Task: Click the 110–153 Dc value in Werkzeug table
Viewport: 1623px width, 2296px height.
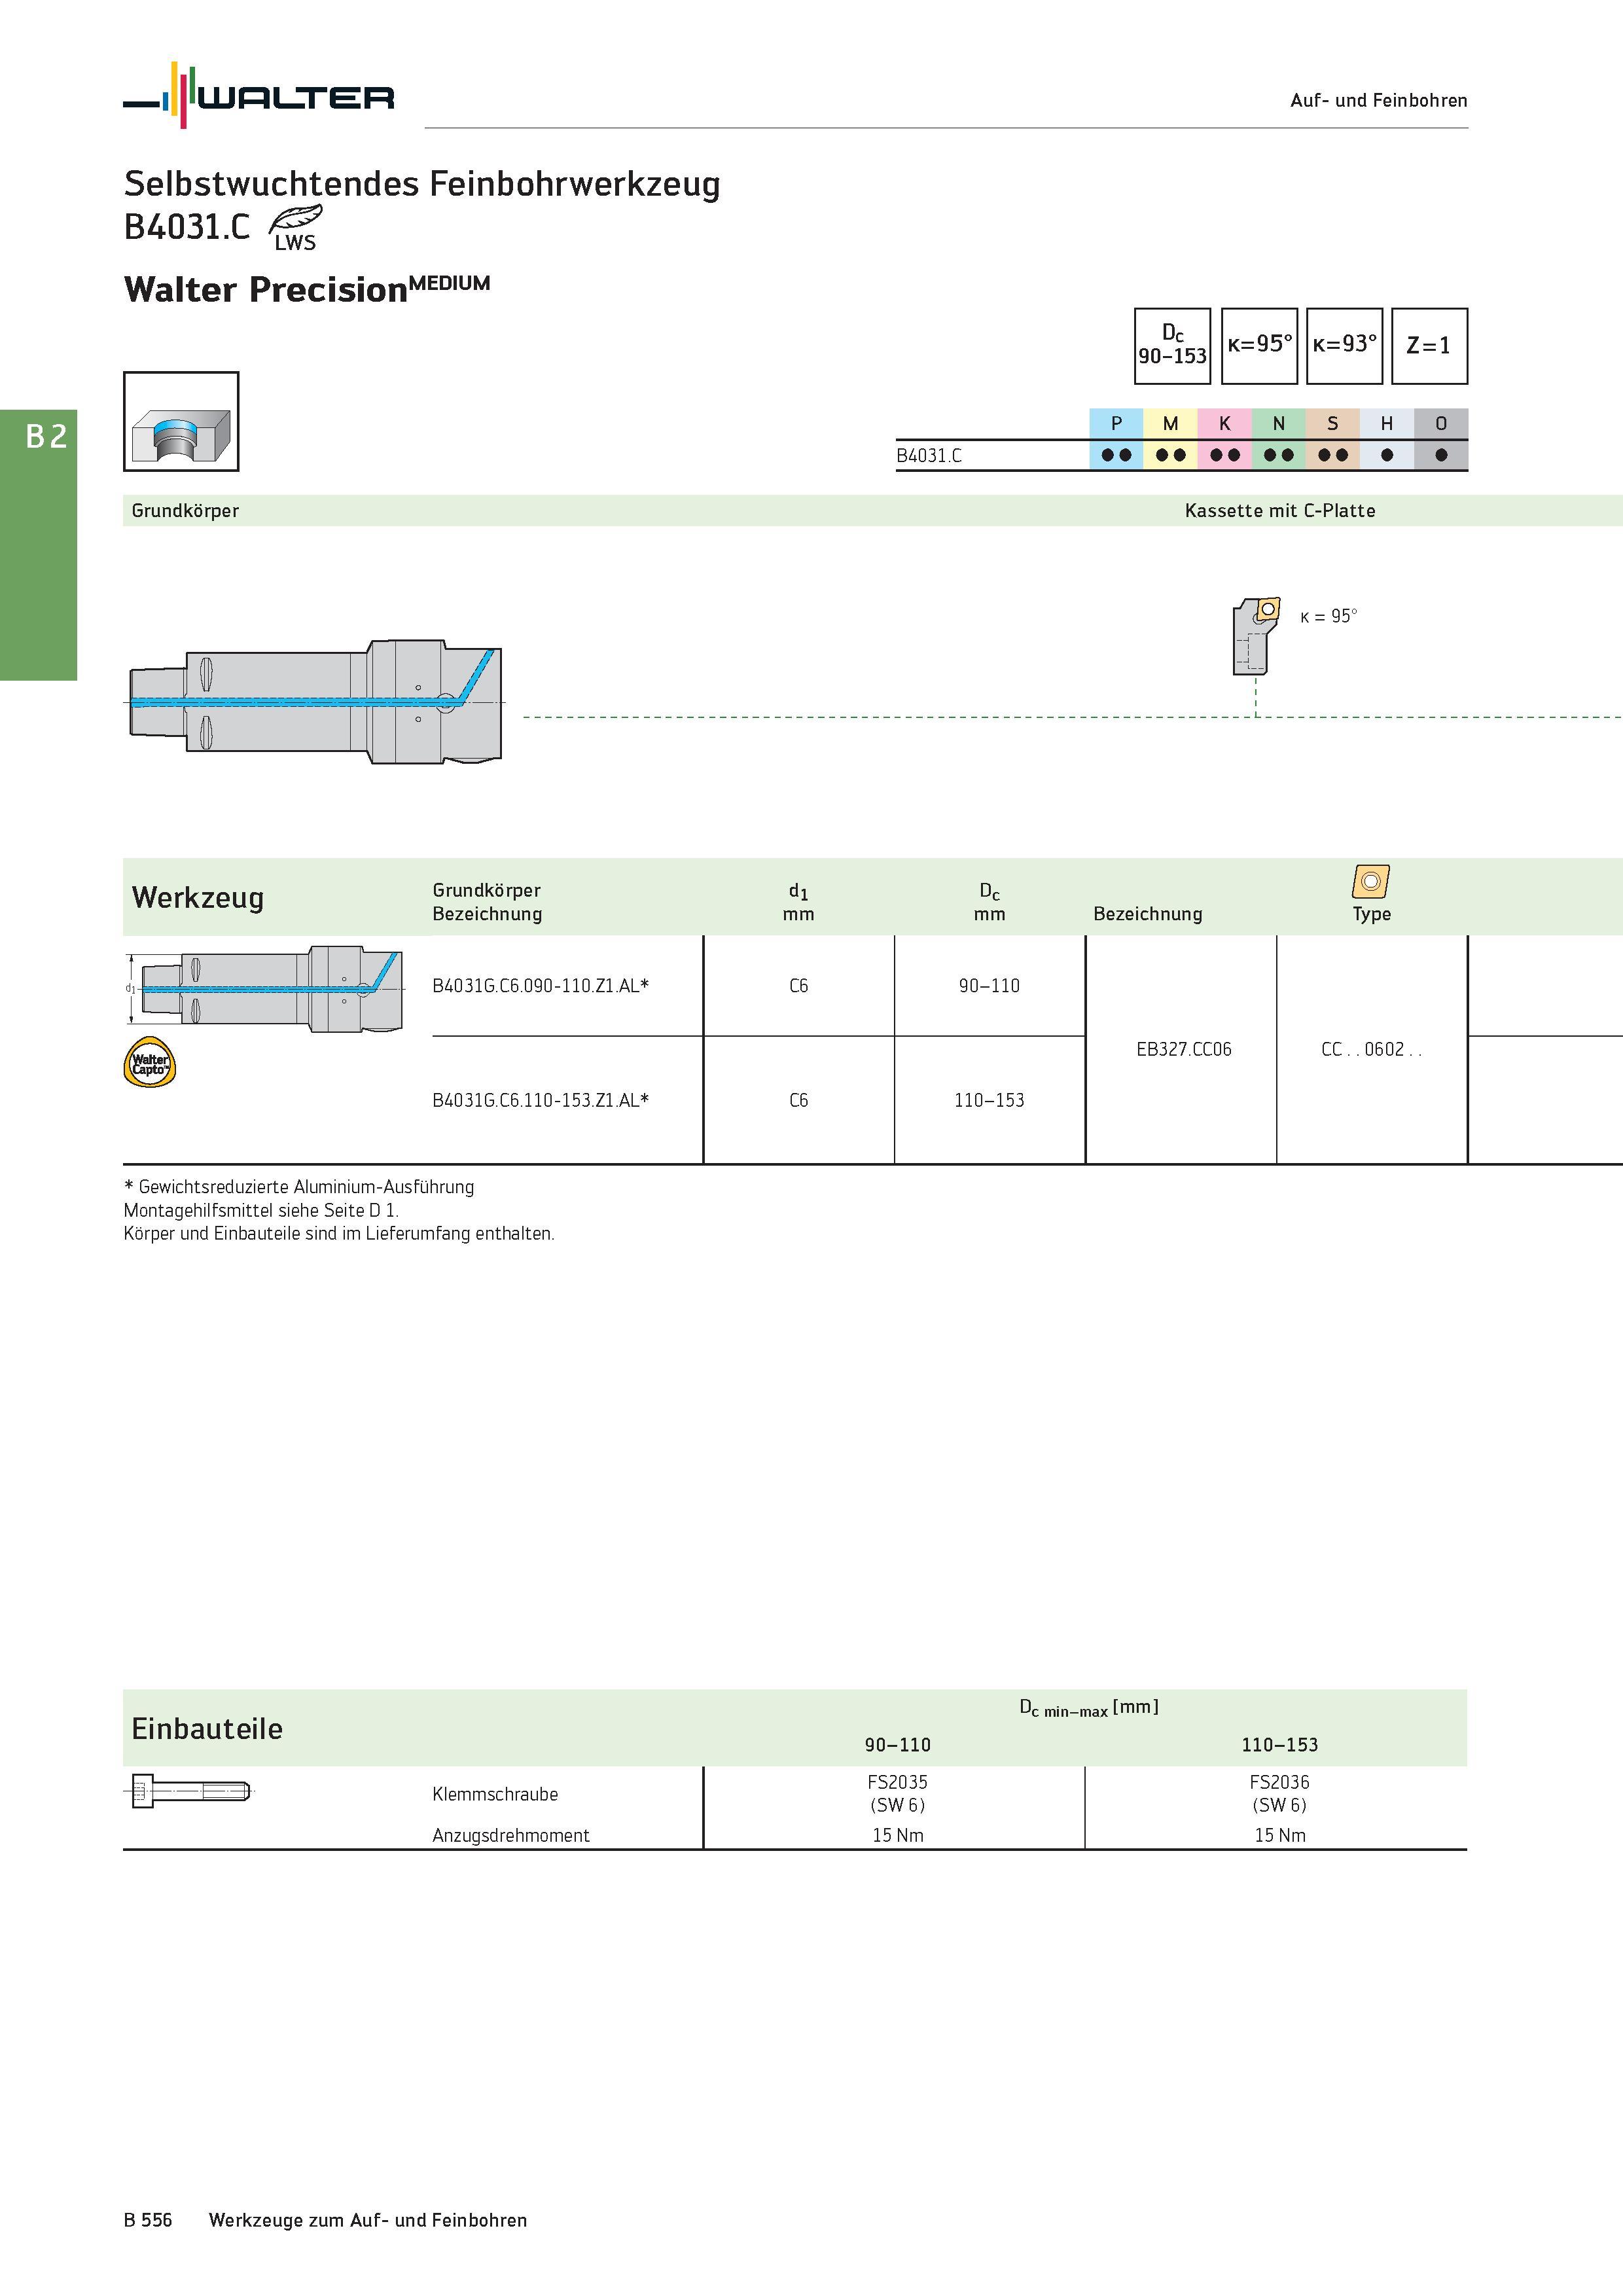Action: tap(989, 1100)
